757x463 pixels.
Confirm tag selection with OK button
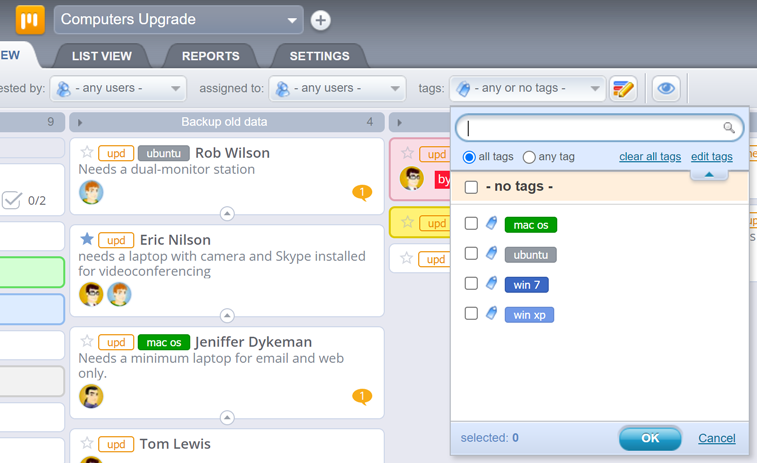click(x=650, y=438)
